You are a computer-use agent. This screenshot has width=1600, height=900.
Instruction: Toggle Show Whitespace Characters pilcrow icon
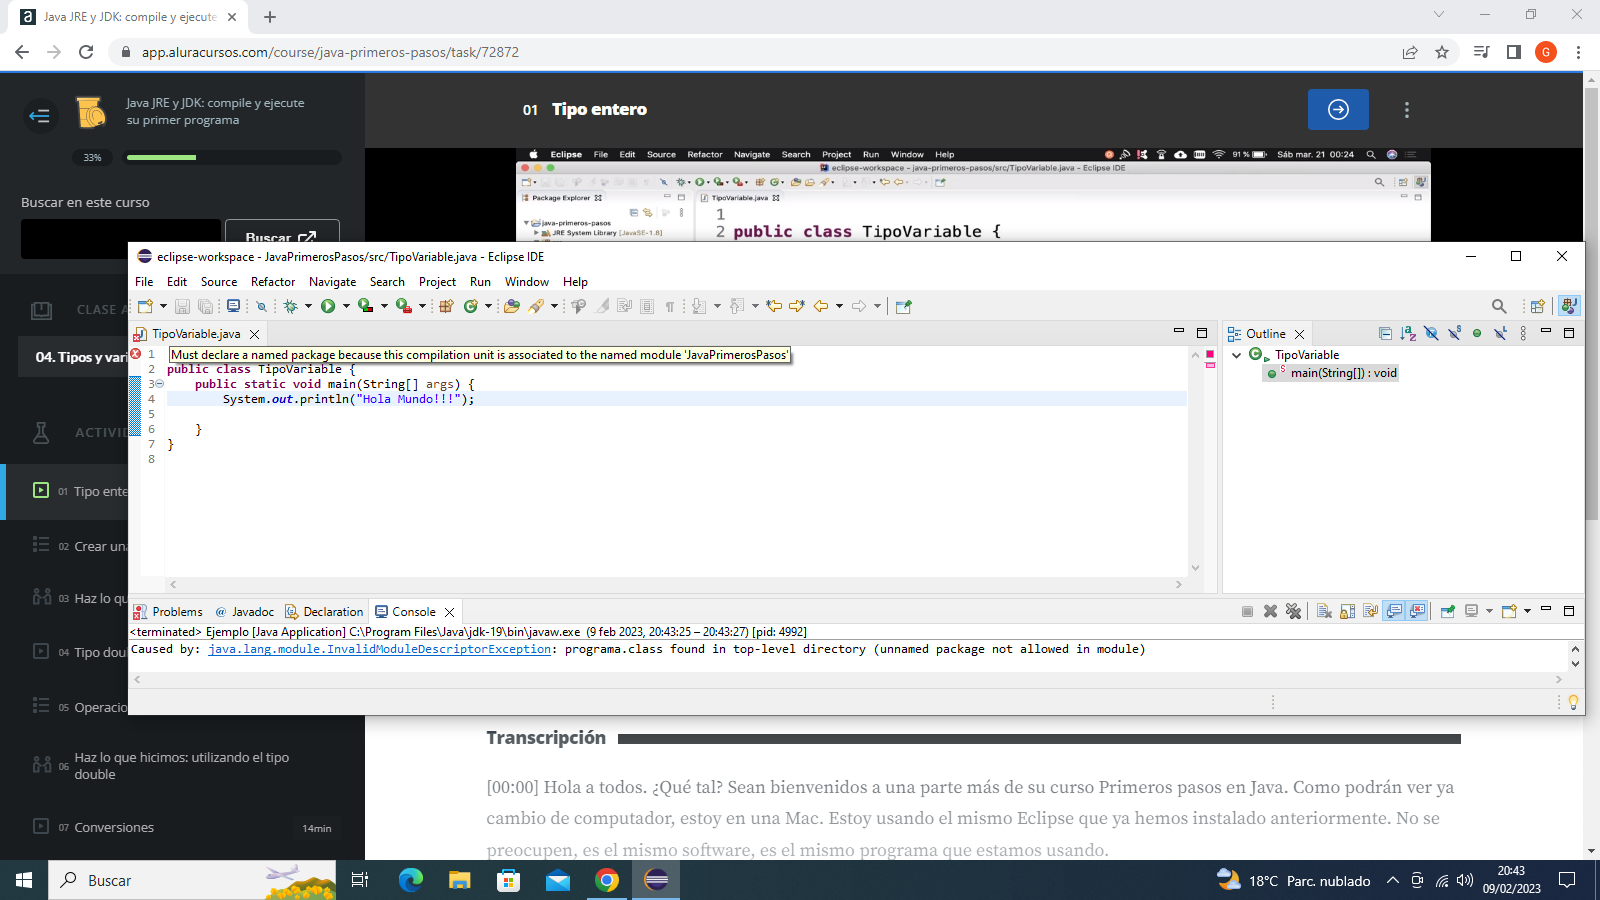pos(670,306)
